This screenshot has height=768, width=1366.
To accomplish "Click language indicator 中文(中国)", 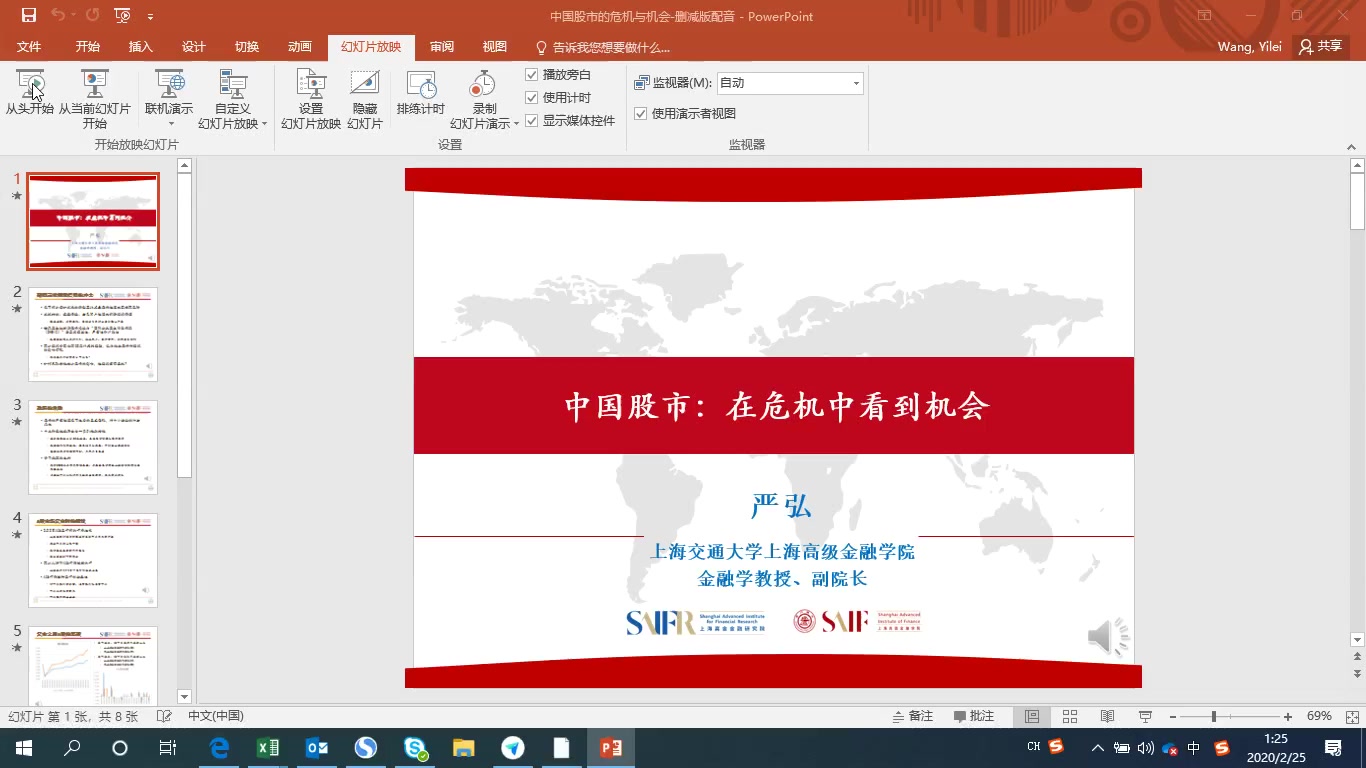I will coord(216,716).
